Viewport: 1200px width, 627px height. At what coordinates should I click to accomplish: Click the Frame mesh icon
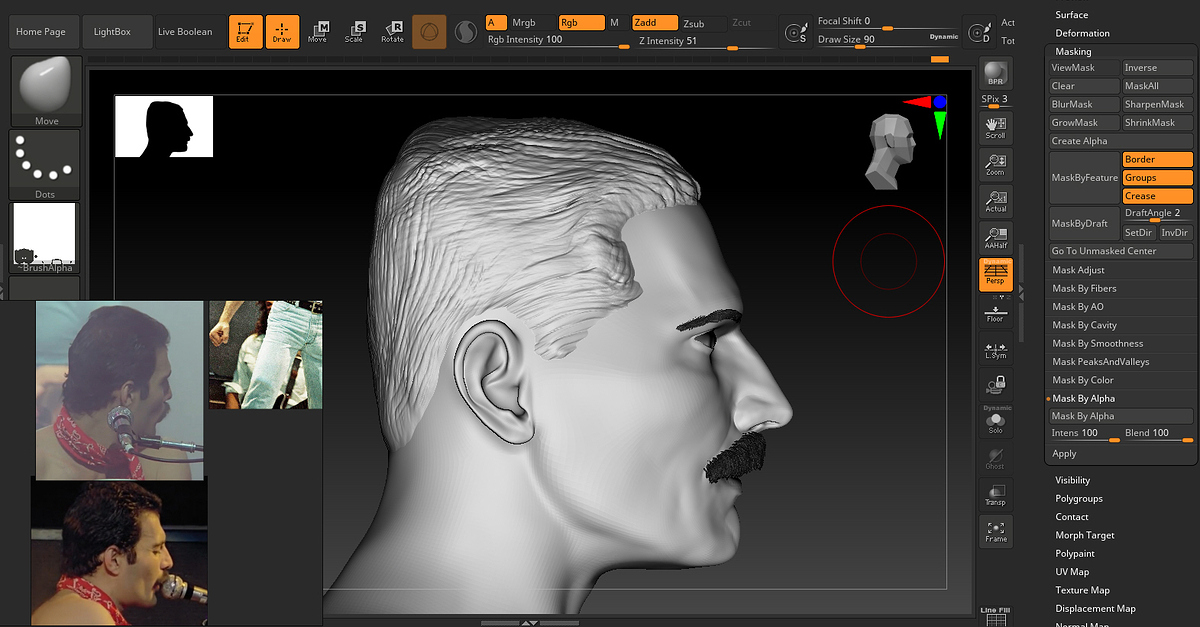pyautogui.click(x=995, y=531)
